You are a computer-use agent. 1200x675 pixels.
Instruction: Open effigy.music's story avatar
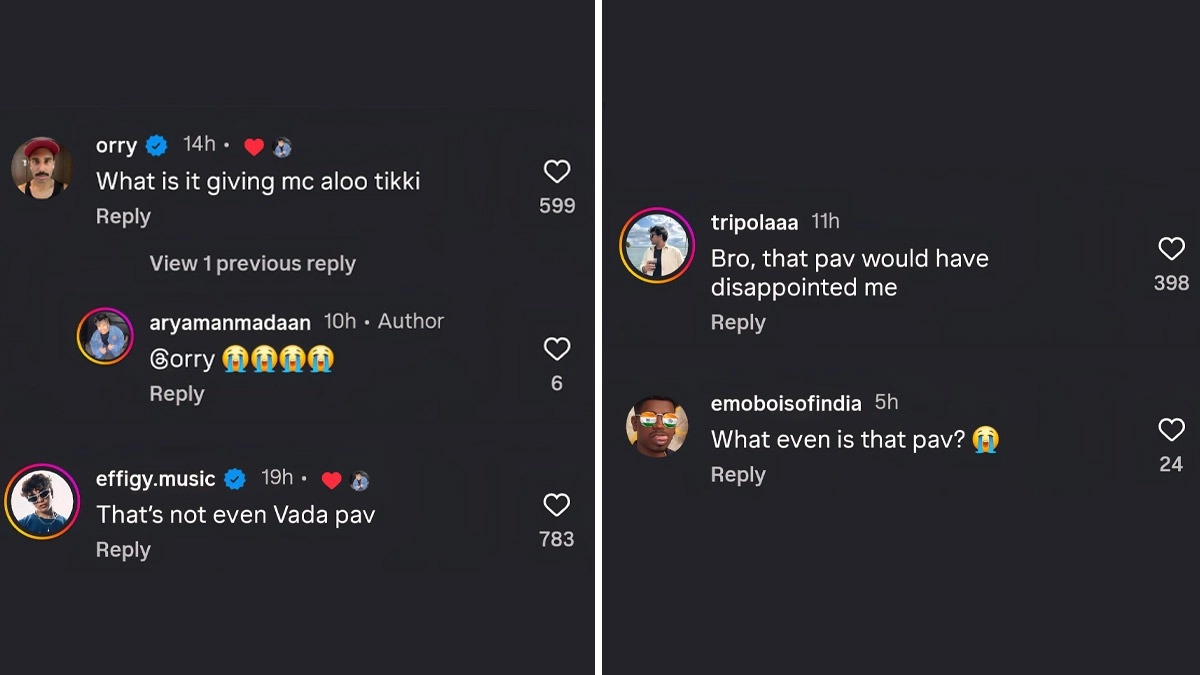pyautogui.click(x=41, y=501)
